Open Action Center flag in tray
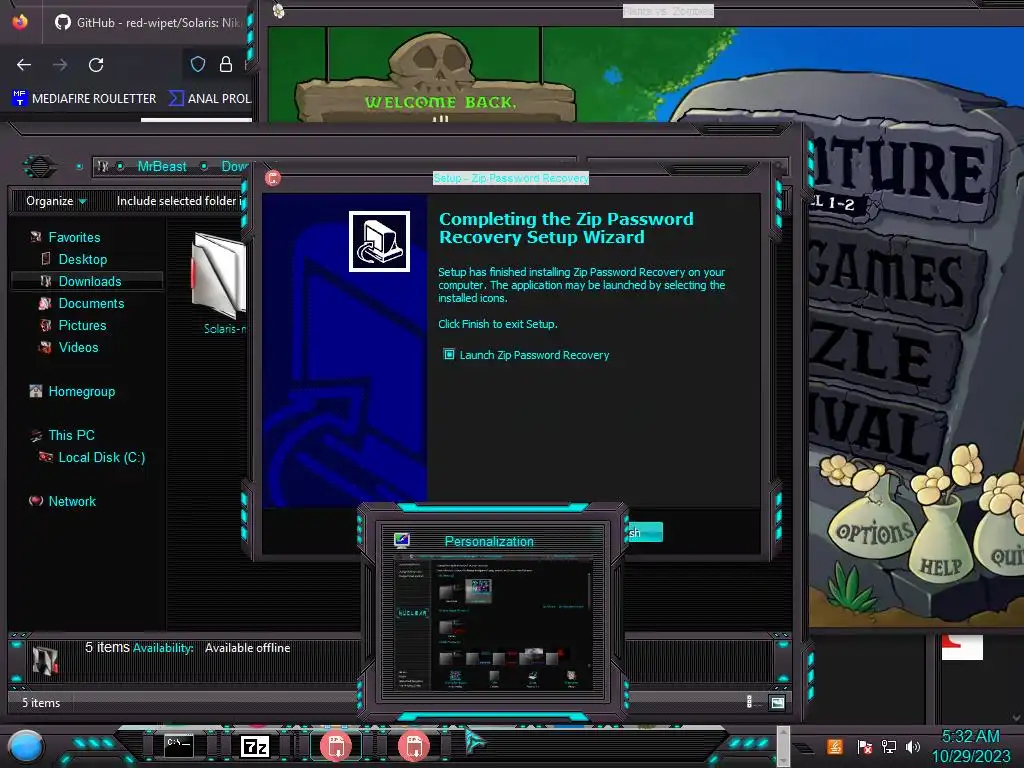 tap(865, 746)
